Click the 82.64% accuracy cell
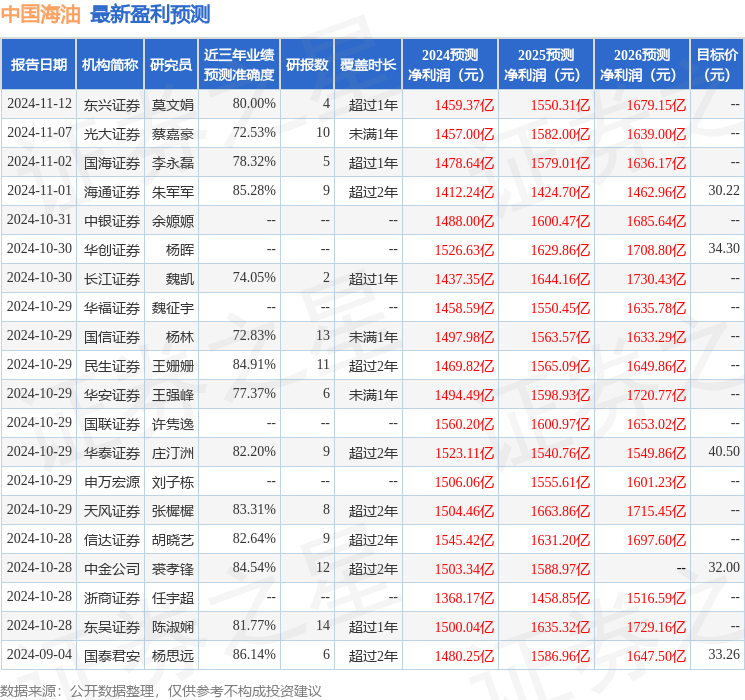 point(254,538)
